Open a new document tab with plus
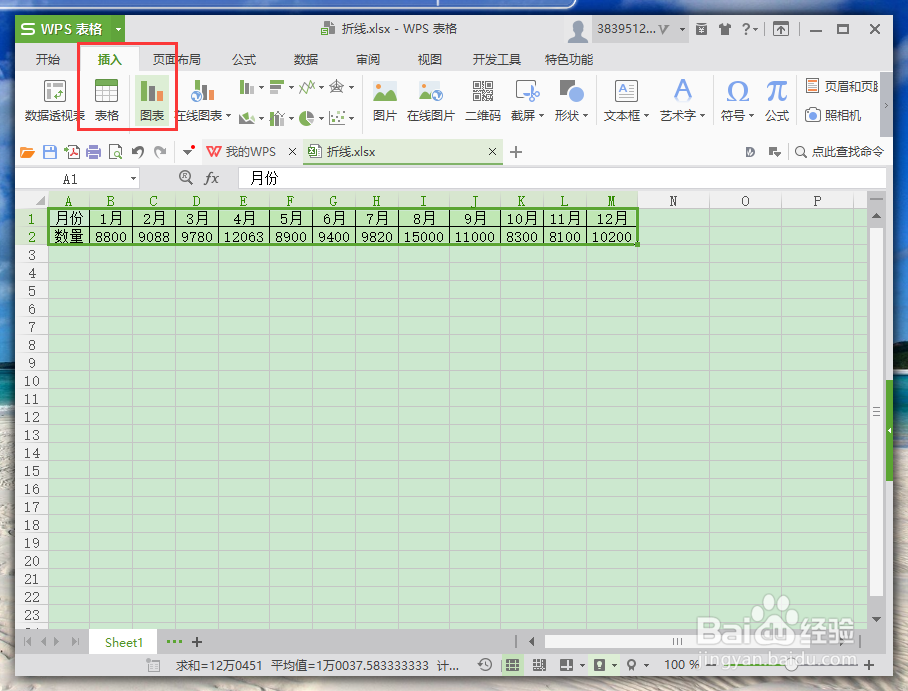Image resolution: width=908 pixels, height=691 pixels. (x=515, y=152)
